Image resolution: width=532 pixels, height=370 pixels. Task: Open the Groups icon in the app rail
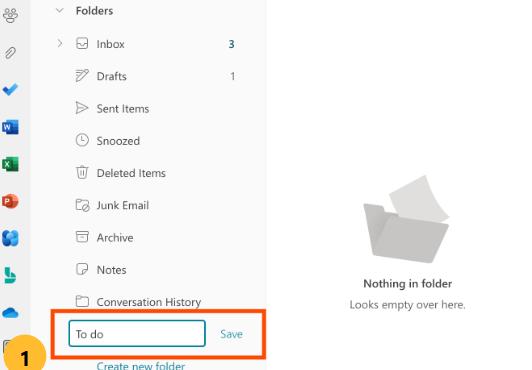11,15
